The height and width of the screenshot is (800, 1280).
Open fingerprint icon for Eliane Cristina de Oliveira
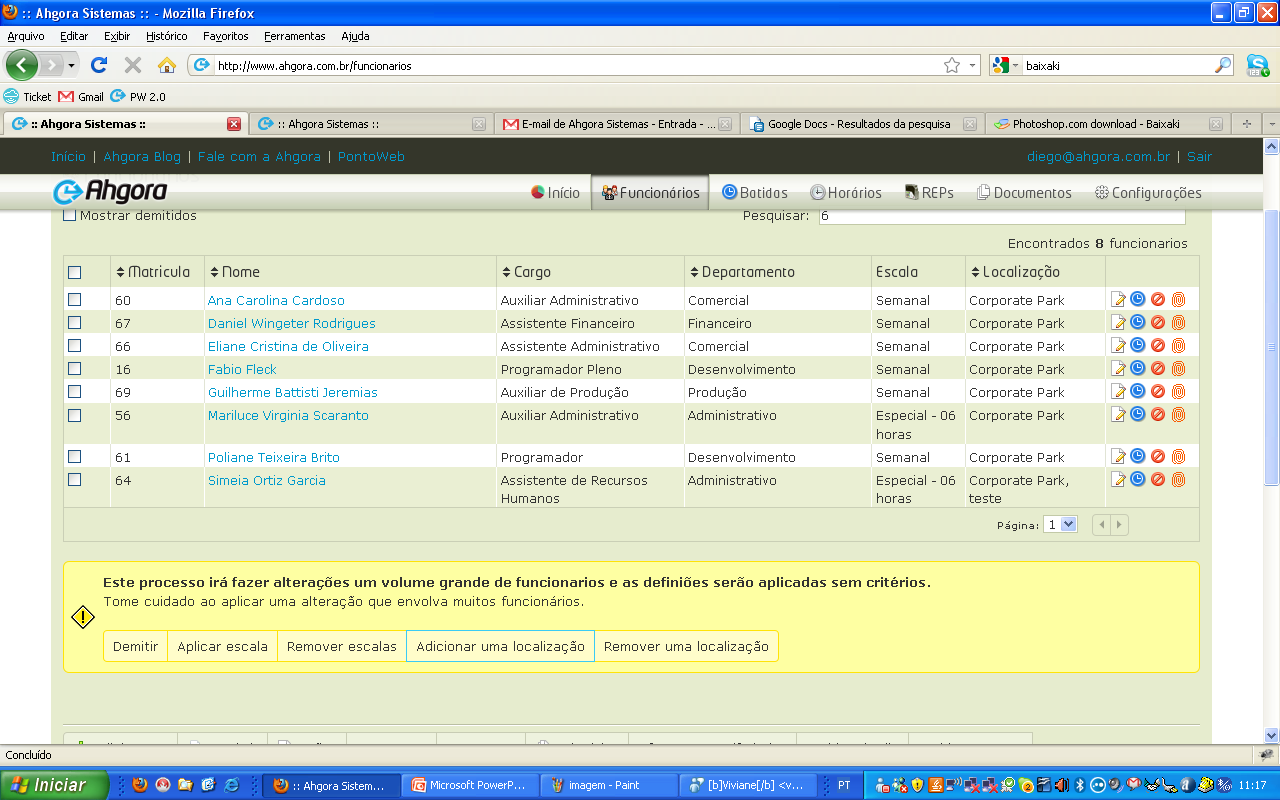1178,345
